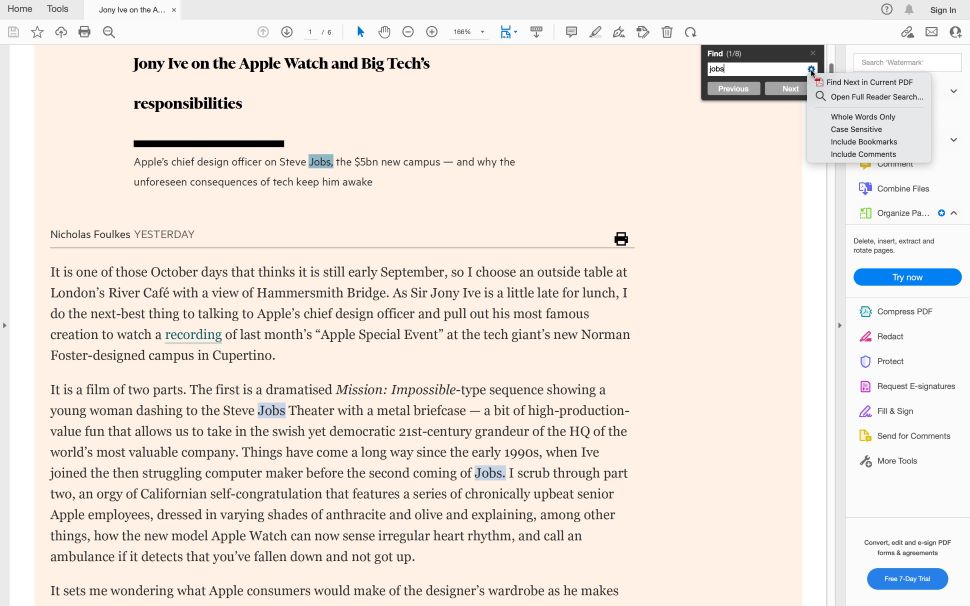Click the Search 'Watermark' tools field
Screen dimensions: 970x606
coord(907,62)
